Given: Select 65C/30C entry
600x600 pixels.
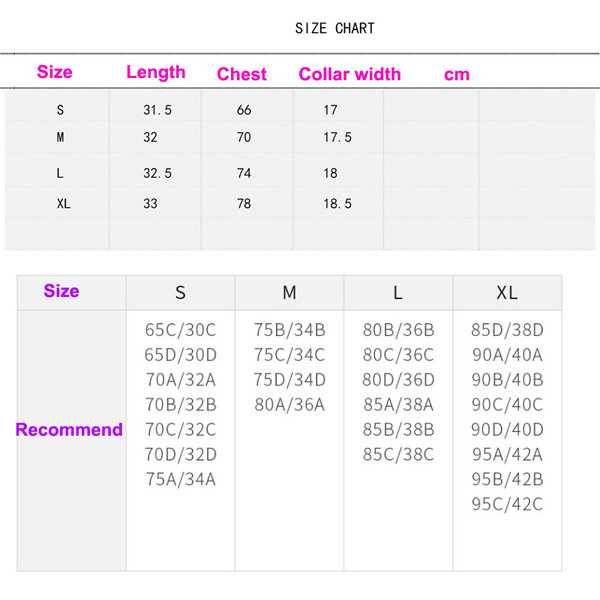Looking at the screenshot, I should [181, 330].
